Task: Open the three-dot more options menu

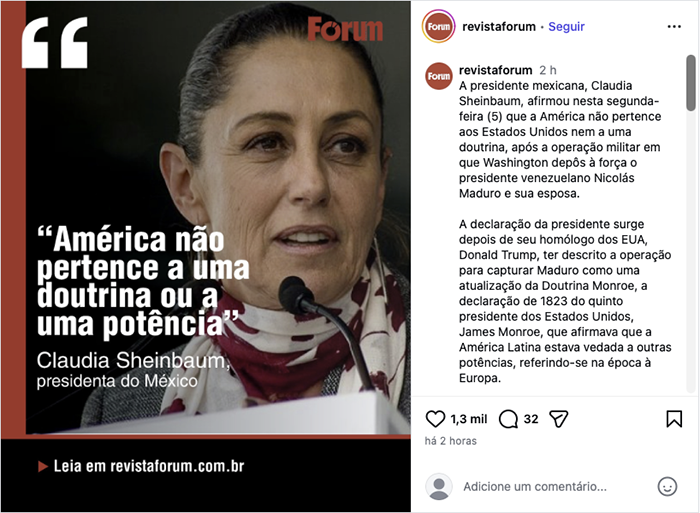Action: click(x=674, y=27)
